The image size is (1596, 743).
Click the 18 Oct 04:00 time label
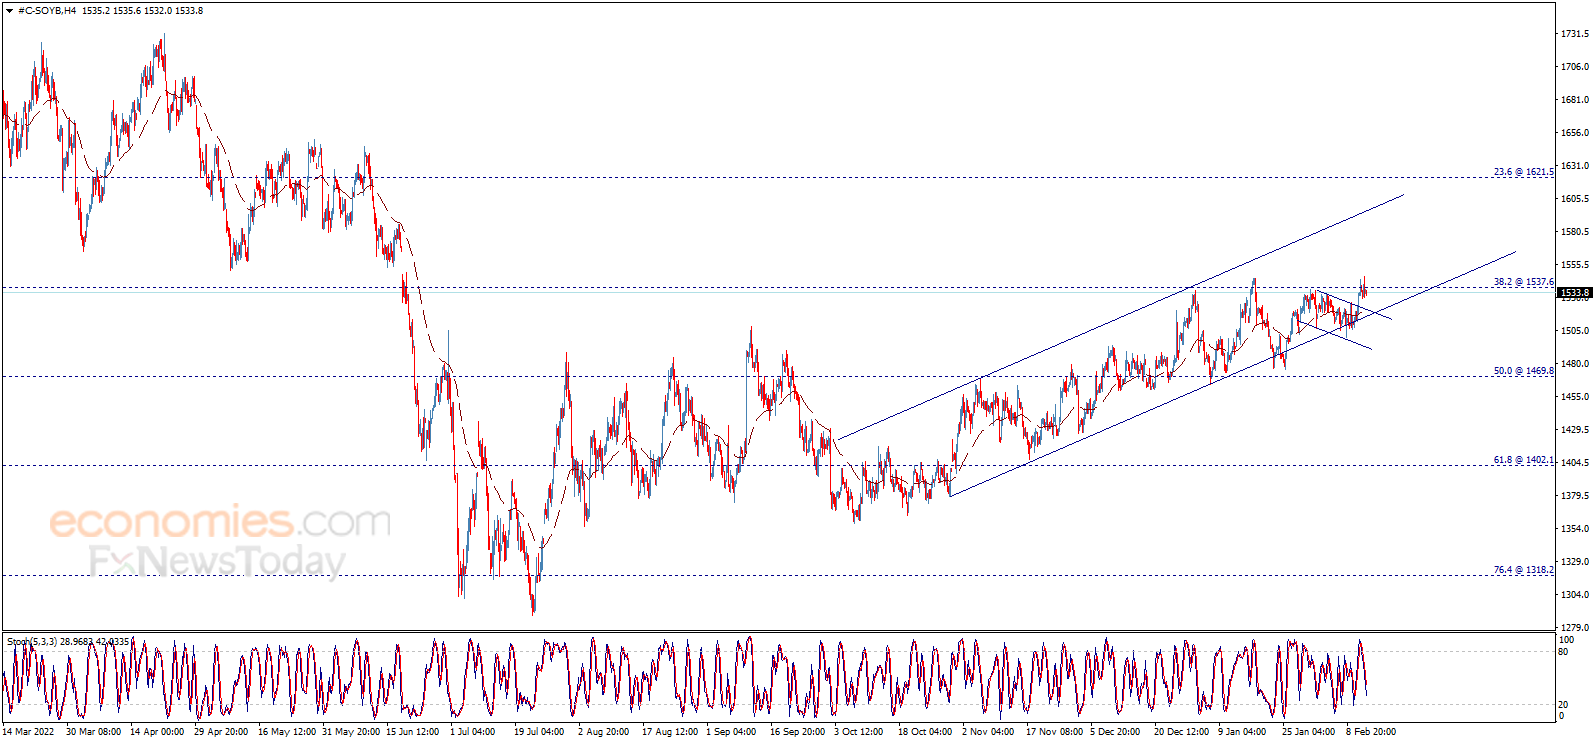[x=925, y=732]
